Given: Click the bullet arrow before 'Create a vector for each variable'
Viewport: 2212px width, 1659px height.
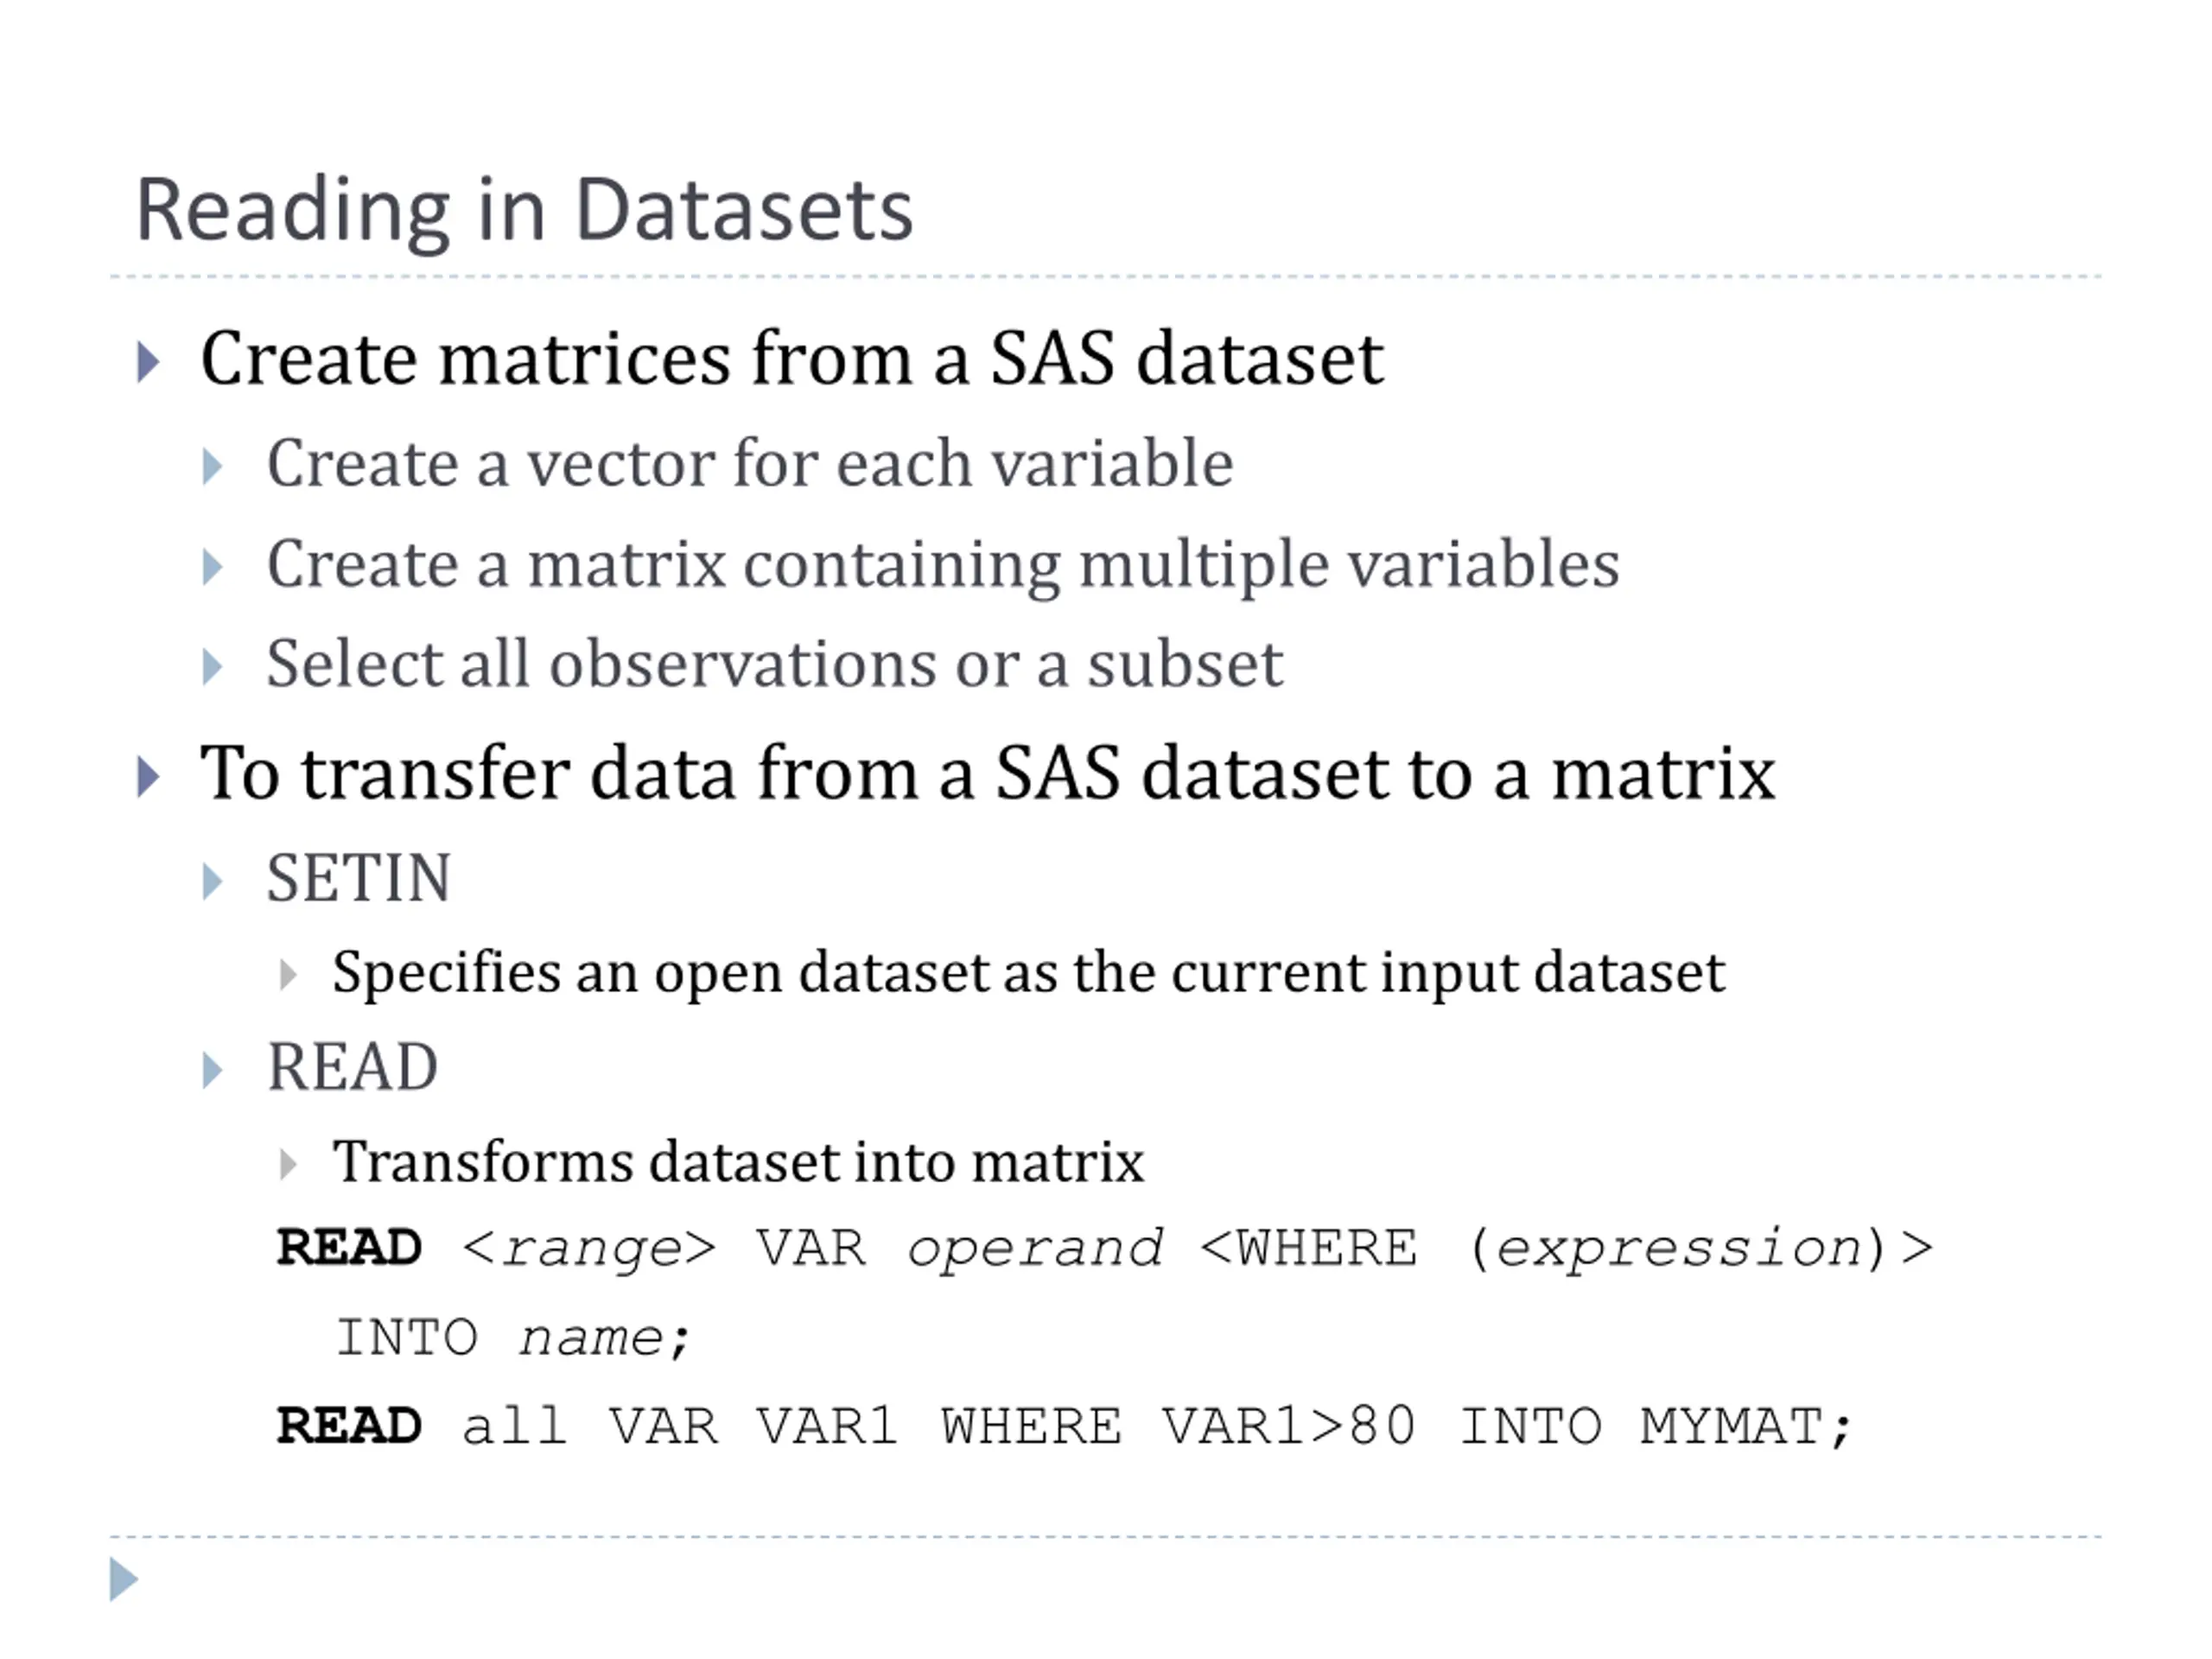Looking at the screenshot, I should [212, 467].
